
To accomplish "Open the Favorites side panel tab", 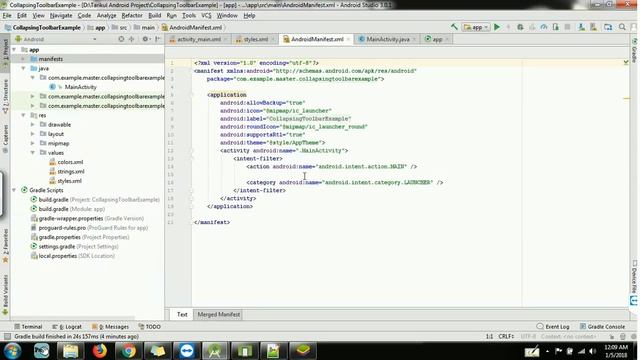I will tap(5, 246).
